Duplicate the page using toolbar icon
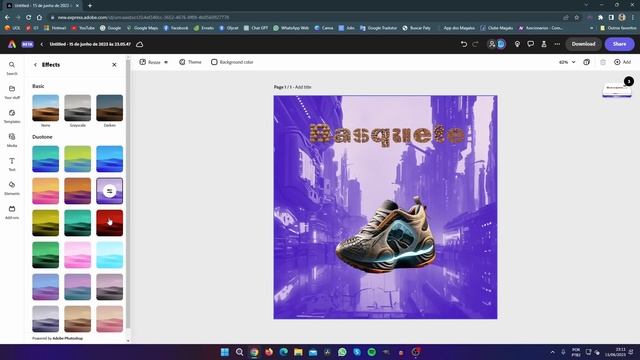 (x=587, y=62)
